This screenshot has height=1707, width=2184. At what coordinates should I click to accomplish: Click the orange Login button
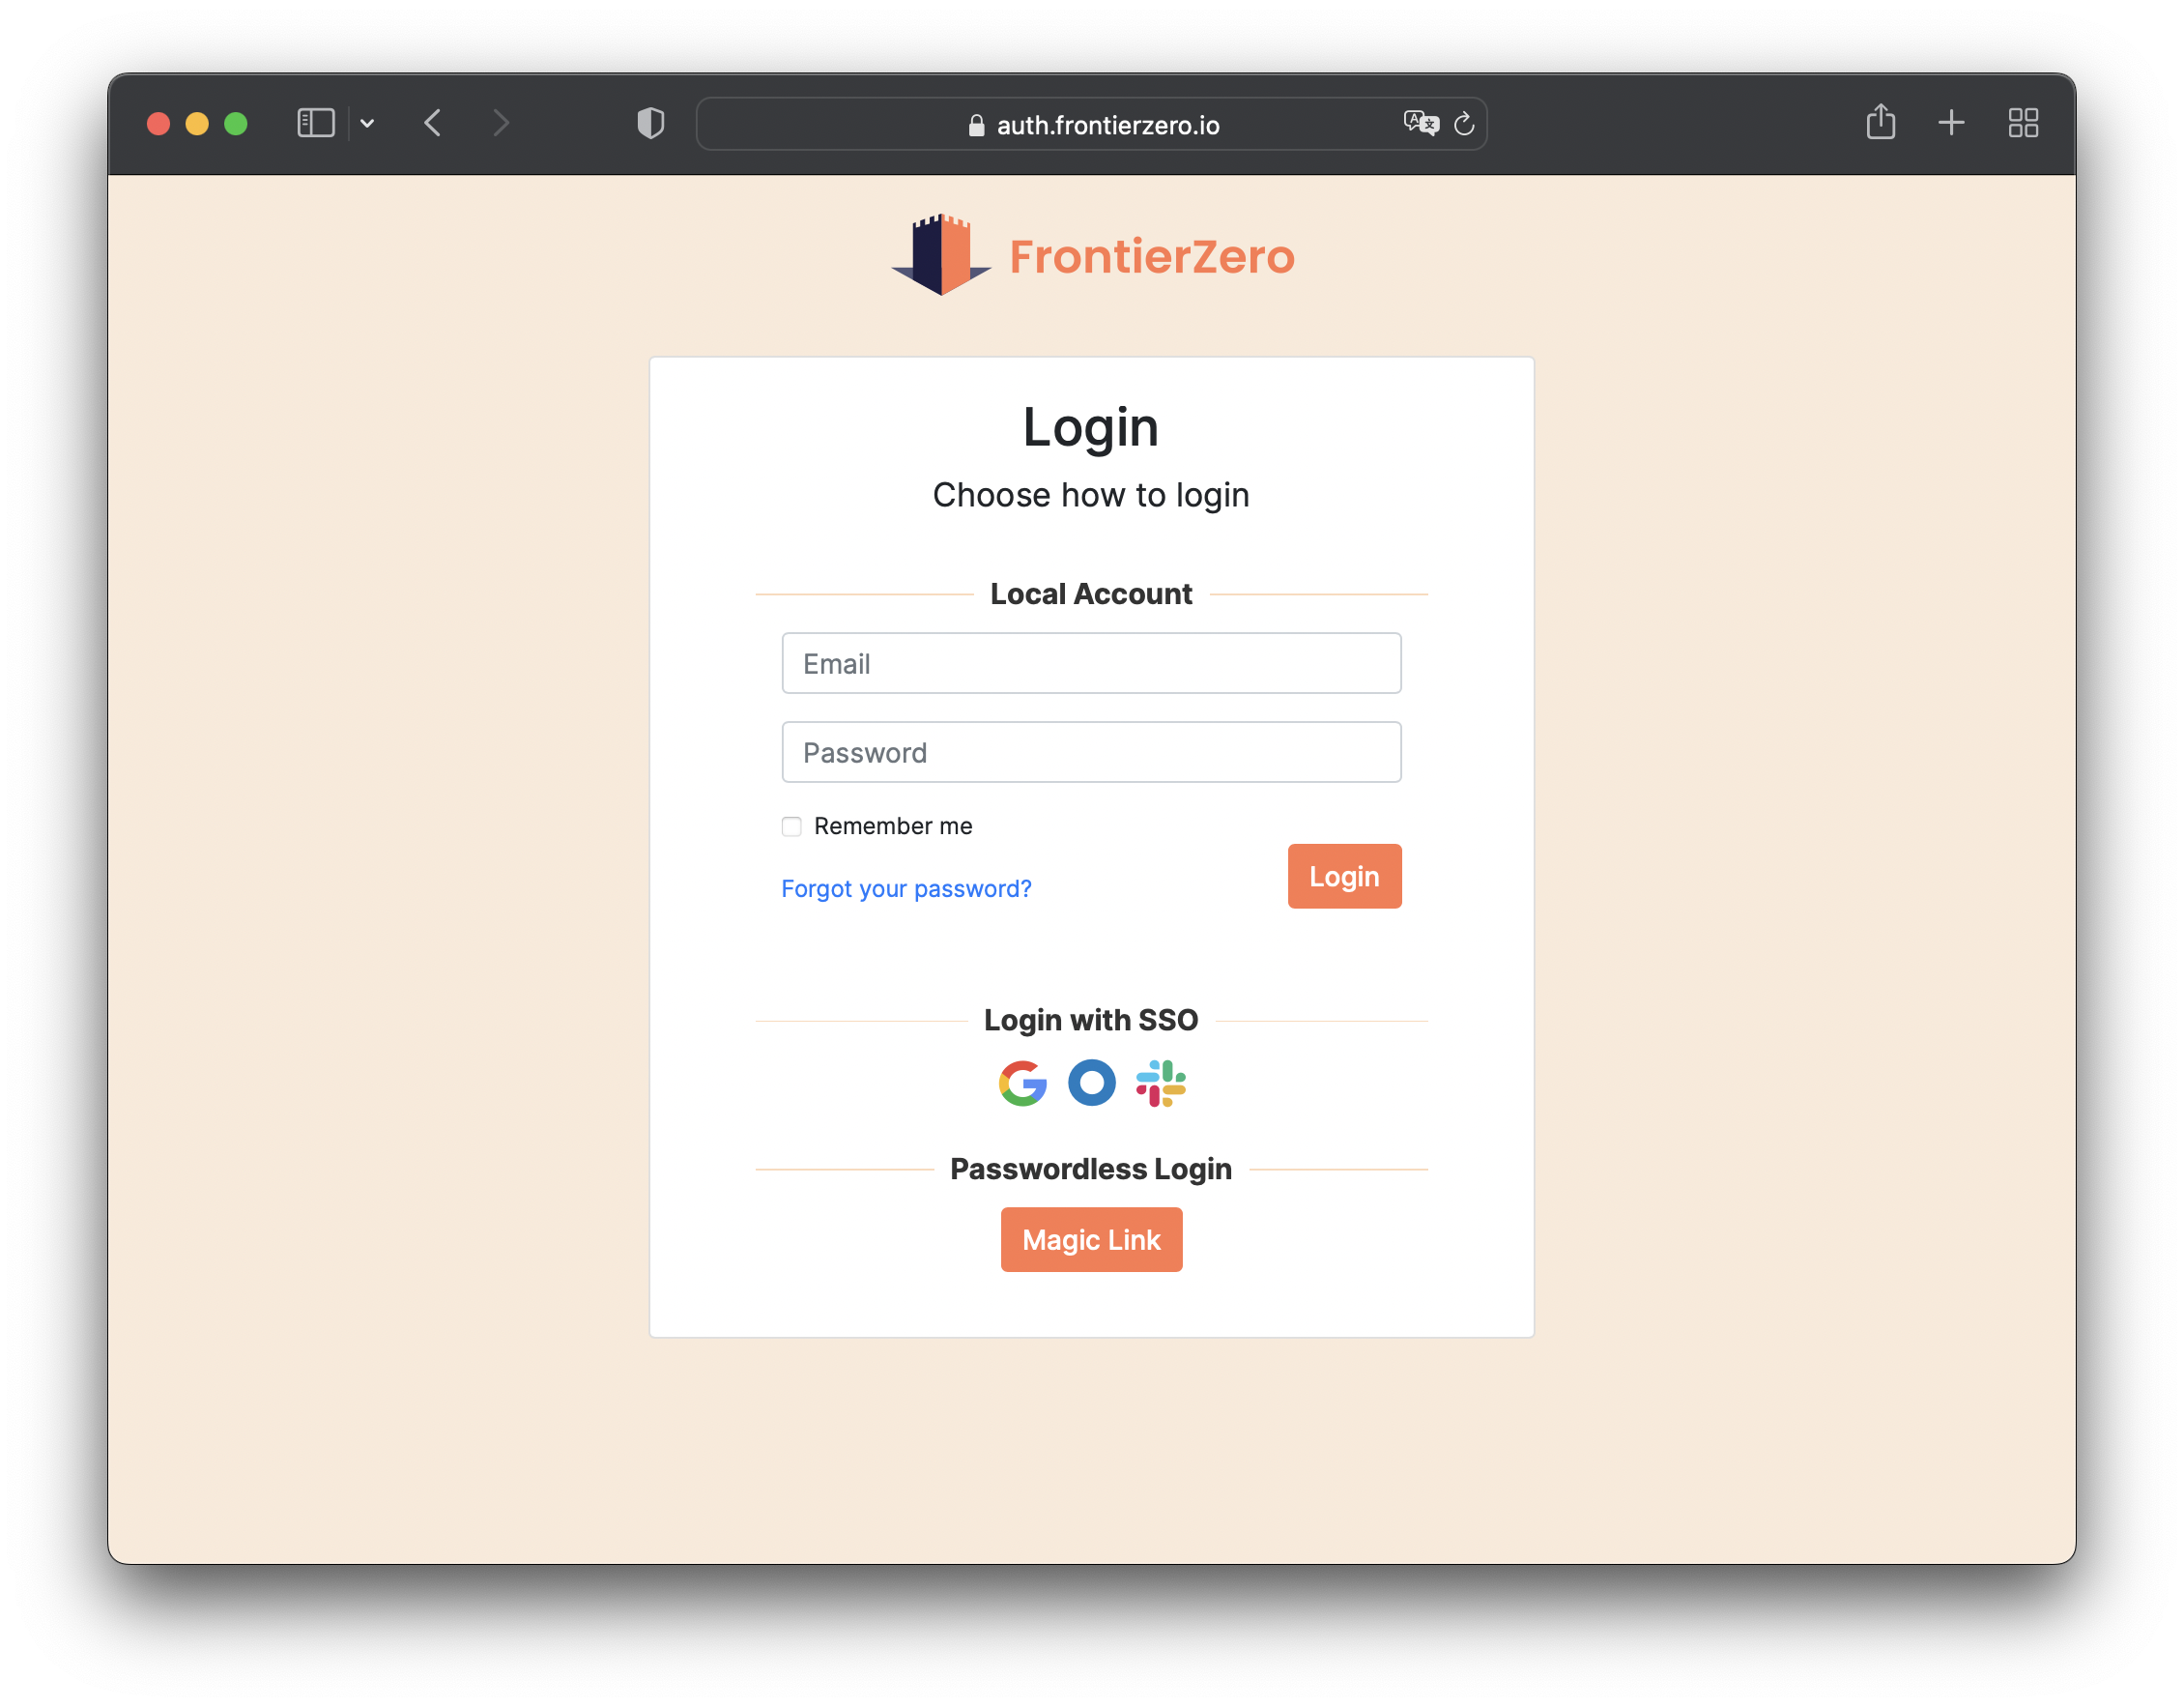(x=1344, y=876)
